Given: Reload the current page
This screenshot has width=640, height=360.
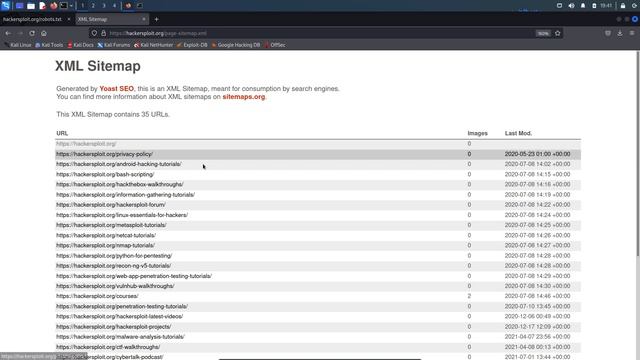Looking at the screenshot, I should (x=32, y=33).
